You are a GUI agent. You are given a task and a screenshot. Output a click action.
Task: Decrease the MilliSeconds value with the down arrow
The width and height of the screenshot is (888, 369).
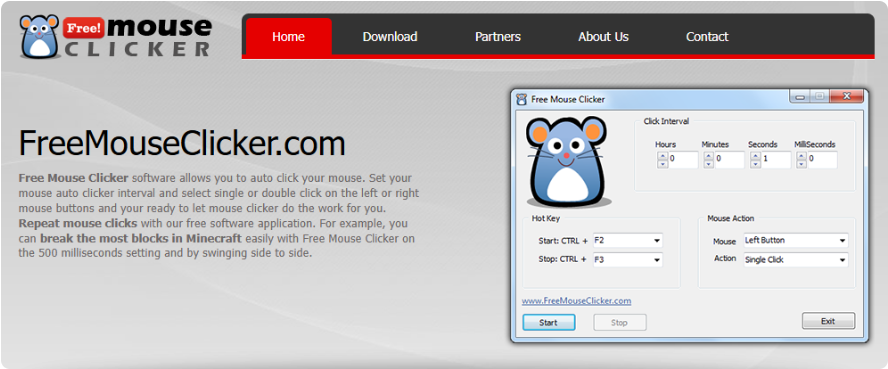point(801,164)
